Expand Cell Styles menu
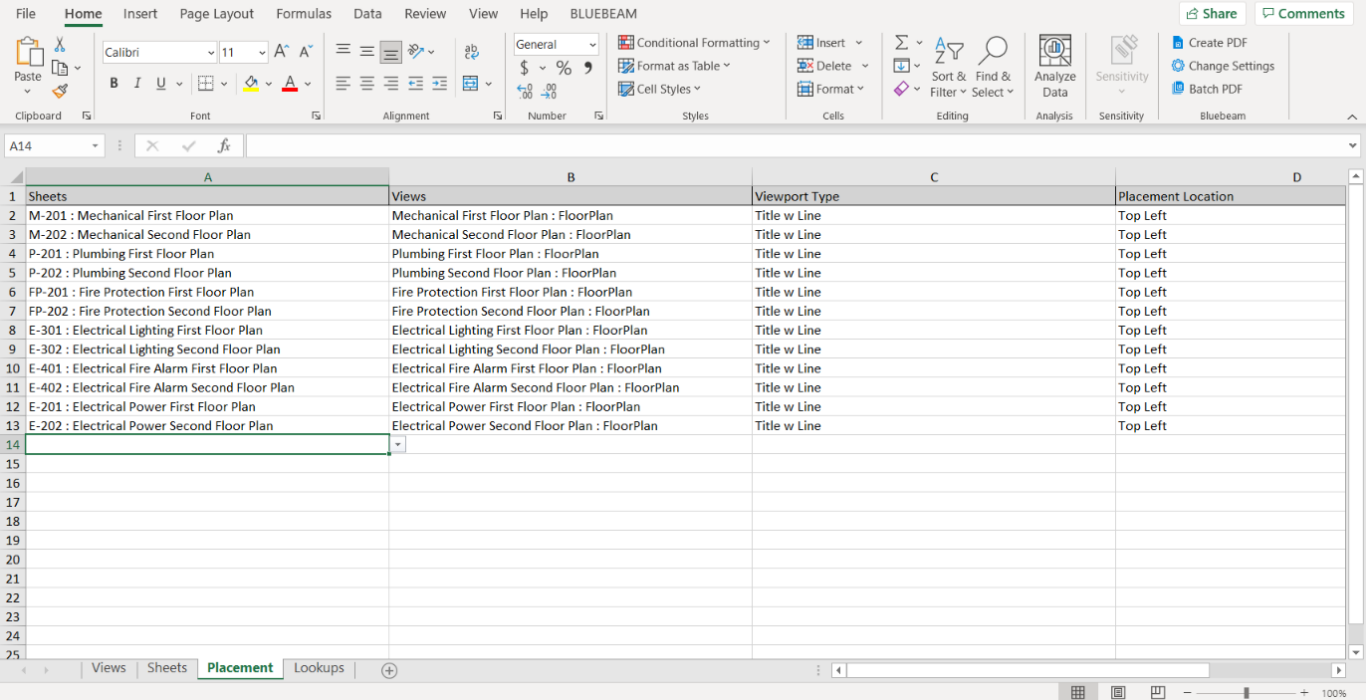This screenshot has height=700, width=1366. tap(660, 89)
